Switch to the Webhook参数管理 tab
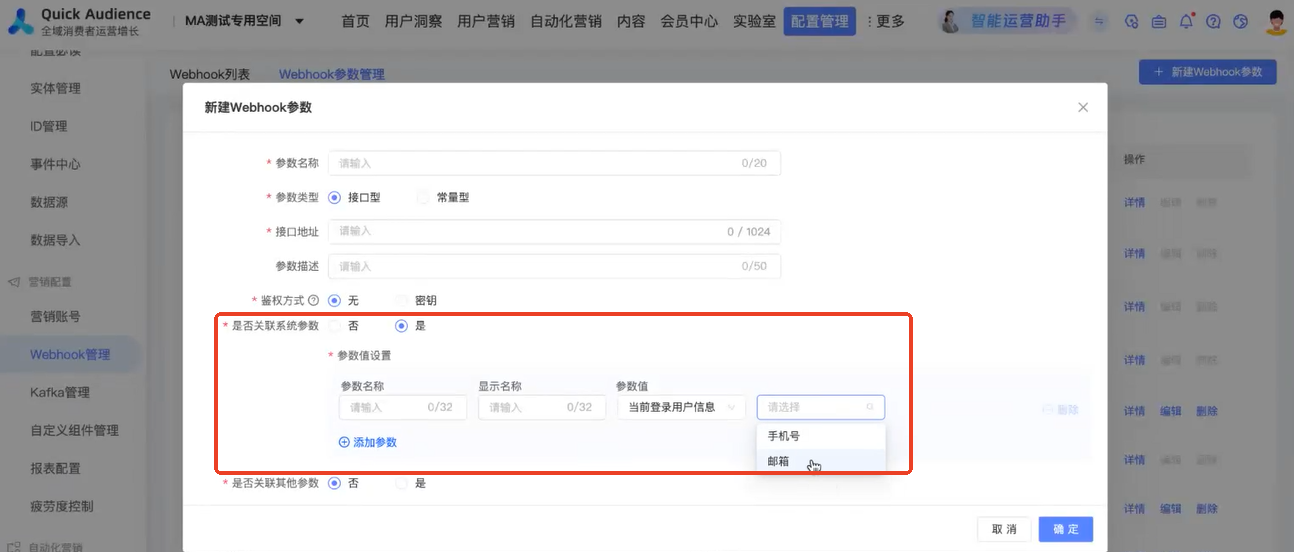This screenshot has height=552, width=1294. (x=332, y=74)
